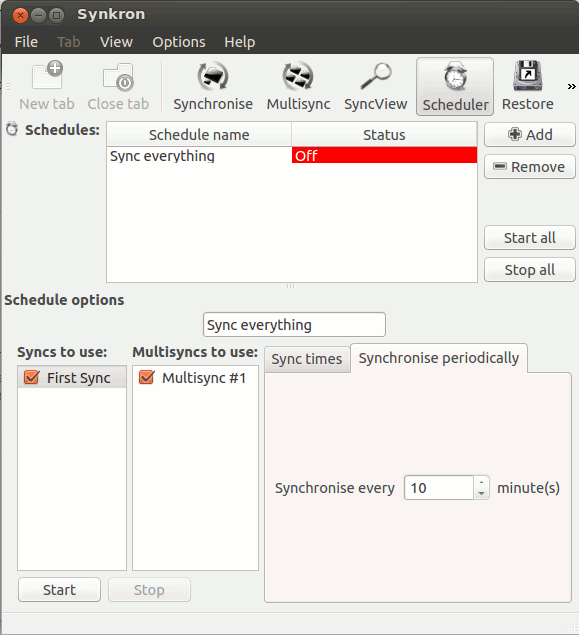Screen dimensions: 579x635
Task: Expand the toolbar overflow chevron
Action: click(571, 86)
